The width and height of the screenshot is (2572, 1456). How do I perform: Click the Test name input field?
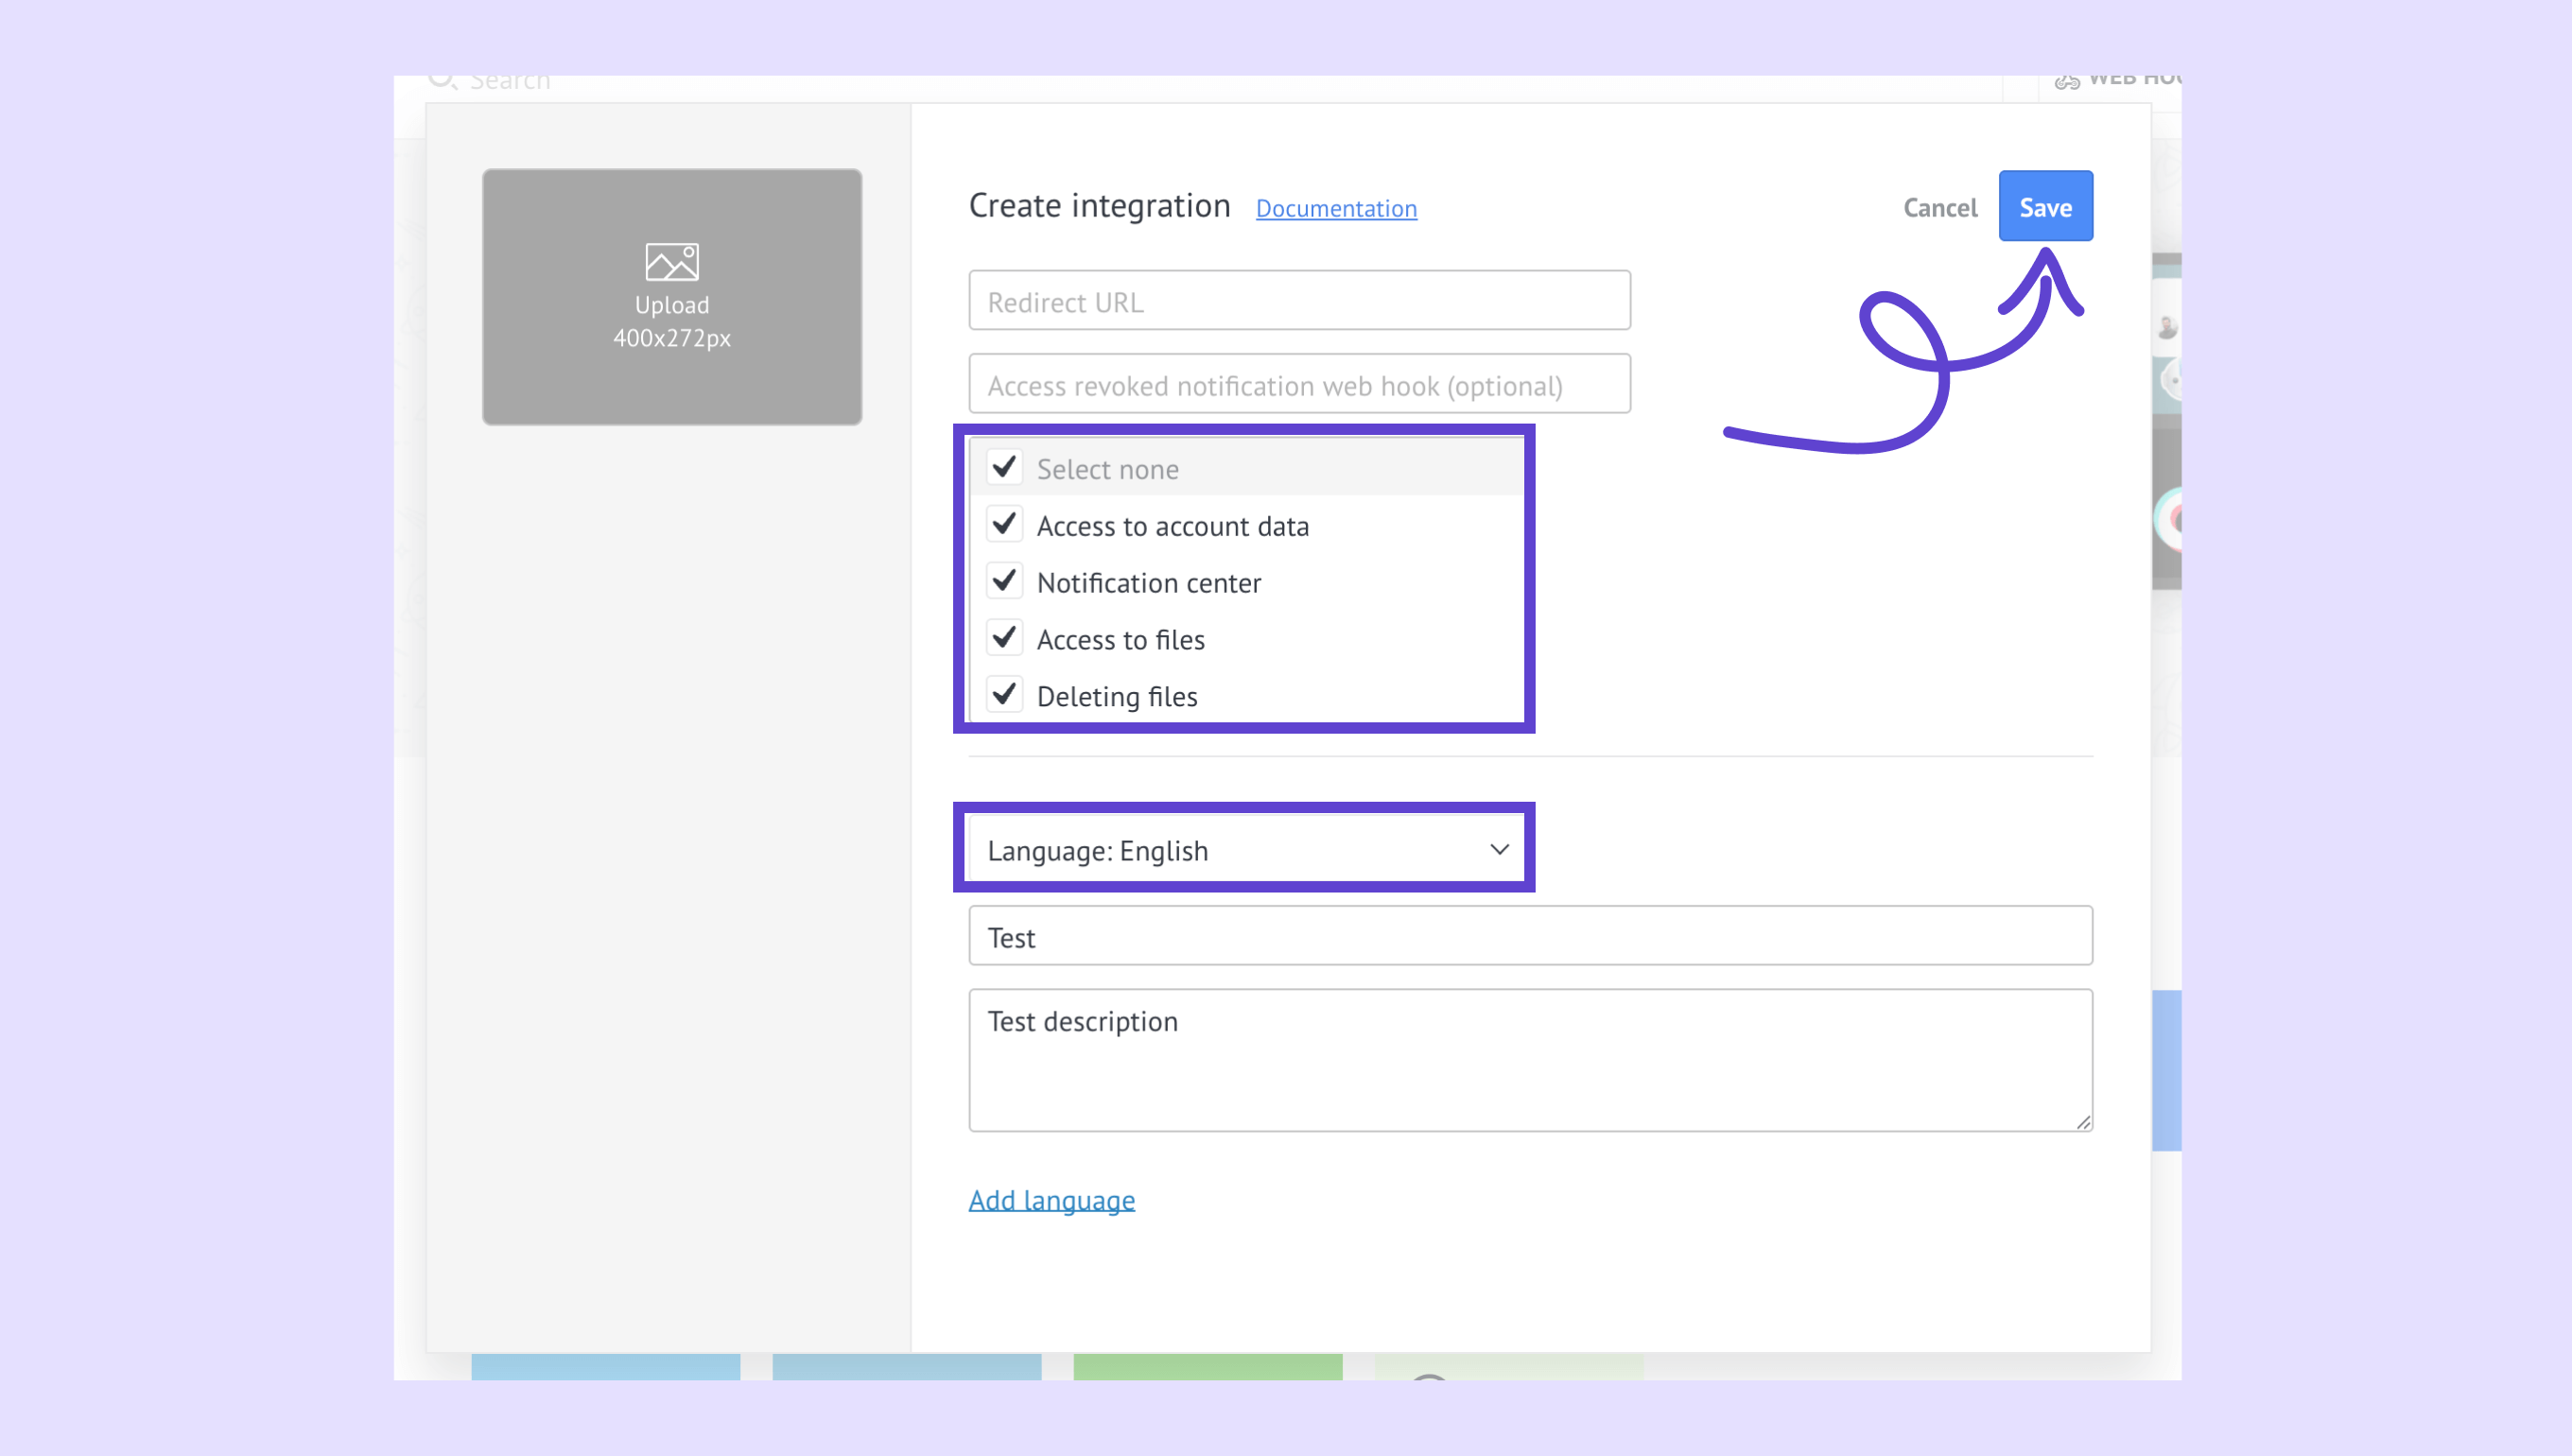click(1529, 936)
